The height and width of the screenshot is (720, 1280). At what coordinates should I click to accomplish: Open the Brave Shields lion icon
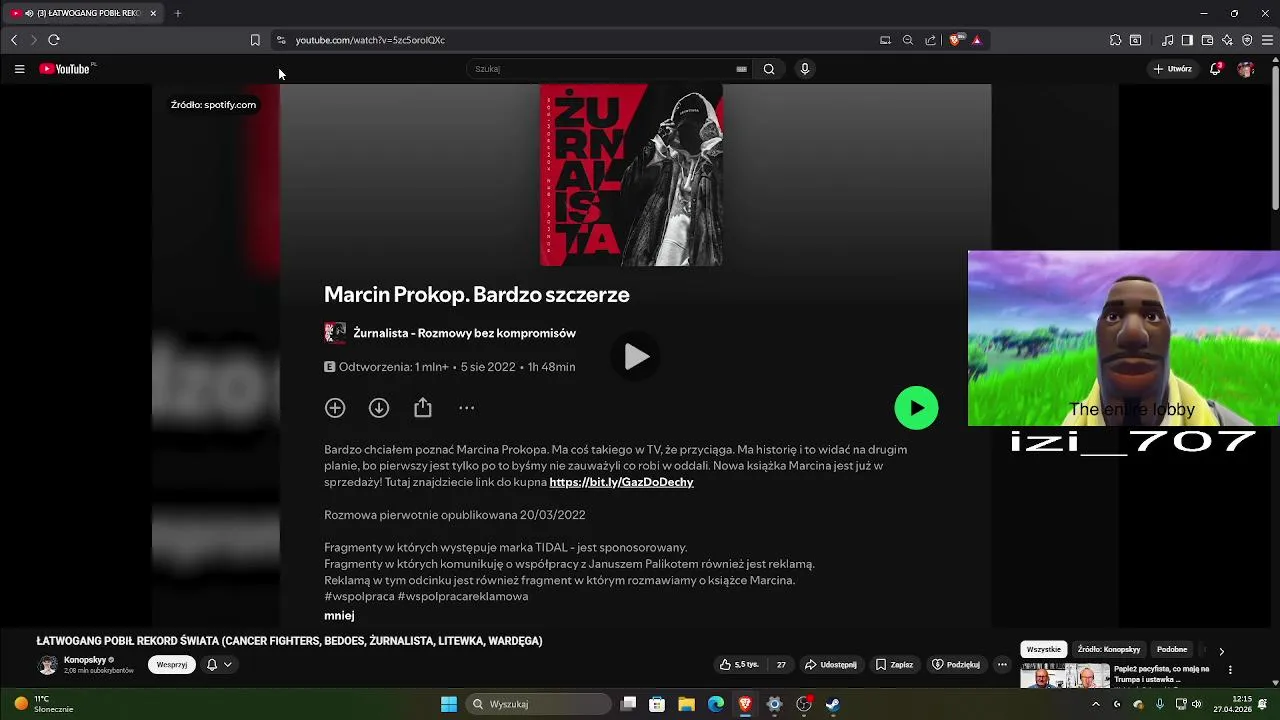(x=956, y=40)
